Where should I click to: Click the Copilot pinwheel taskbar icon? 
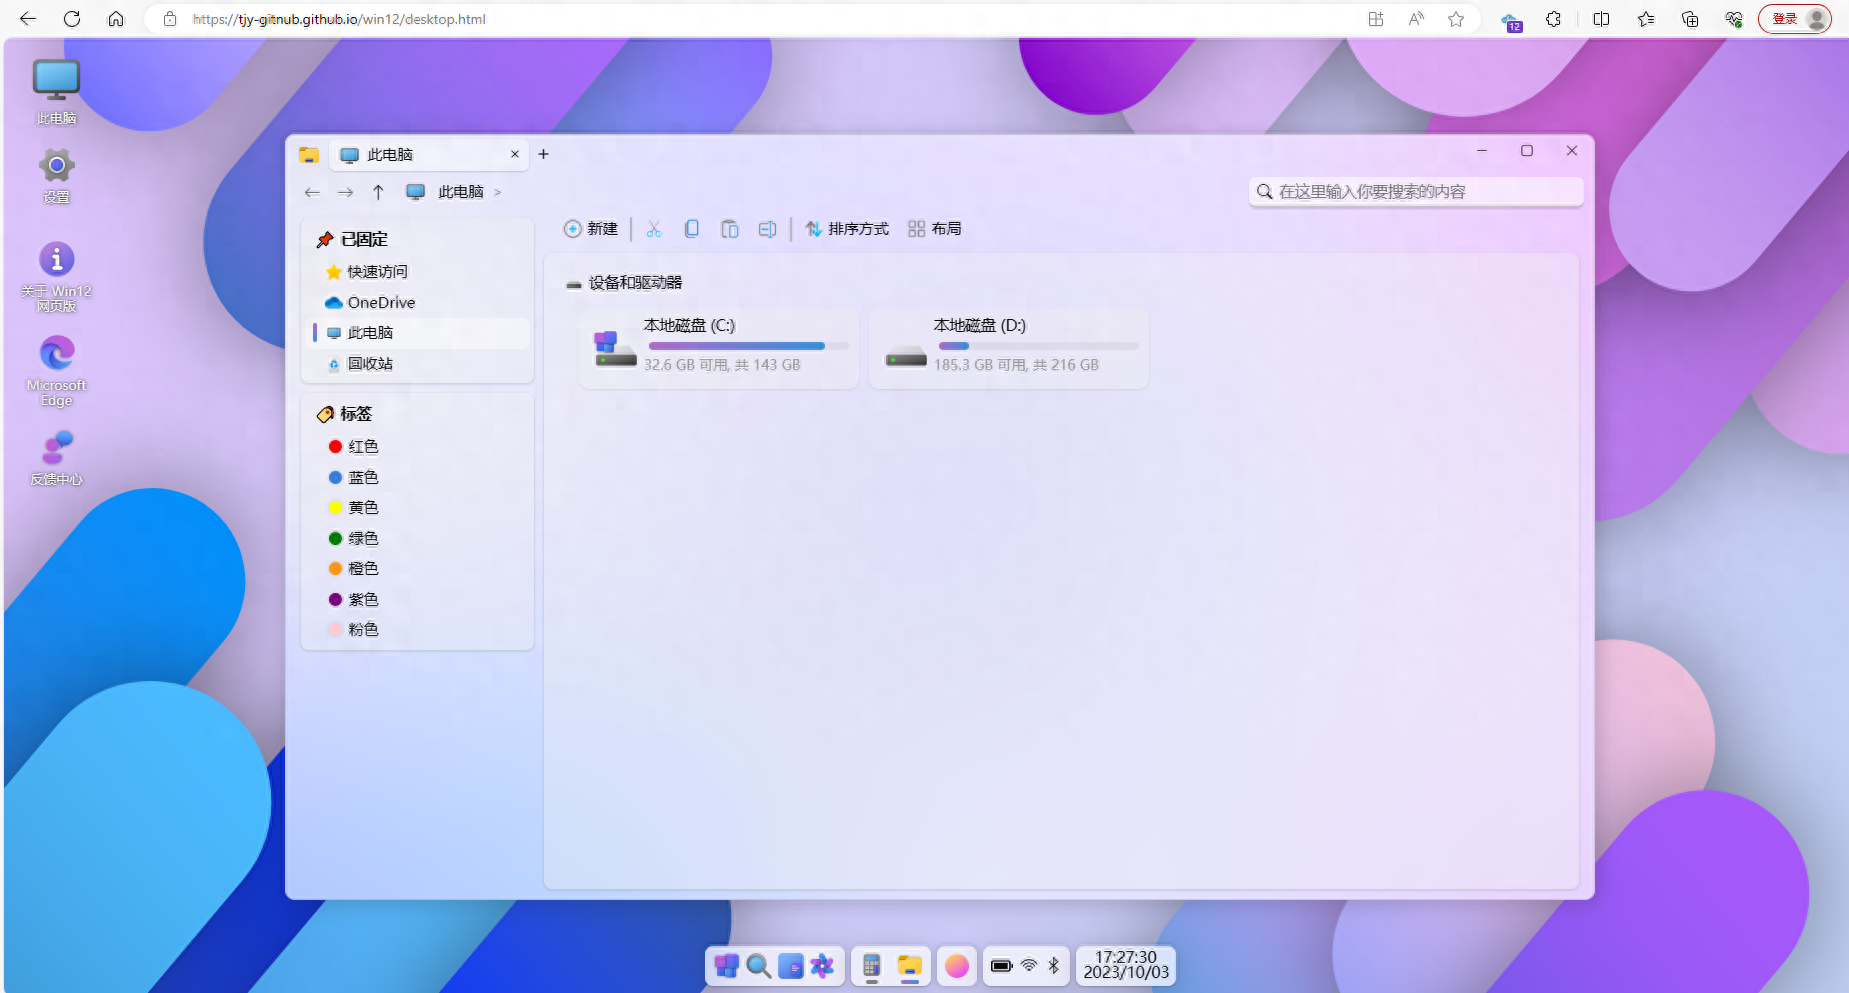[x=823, y=966]
